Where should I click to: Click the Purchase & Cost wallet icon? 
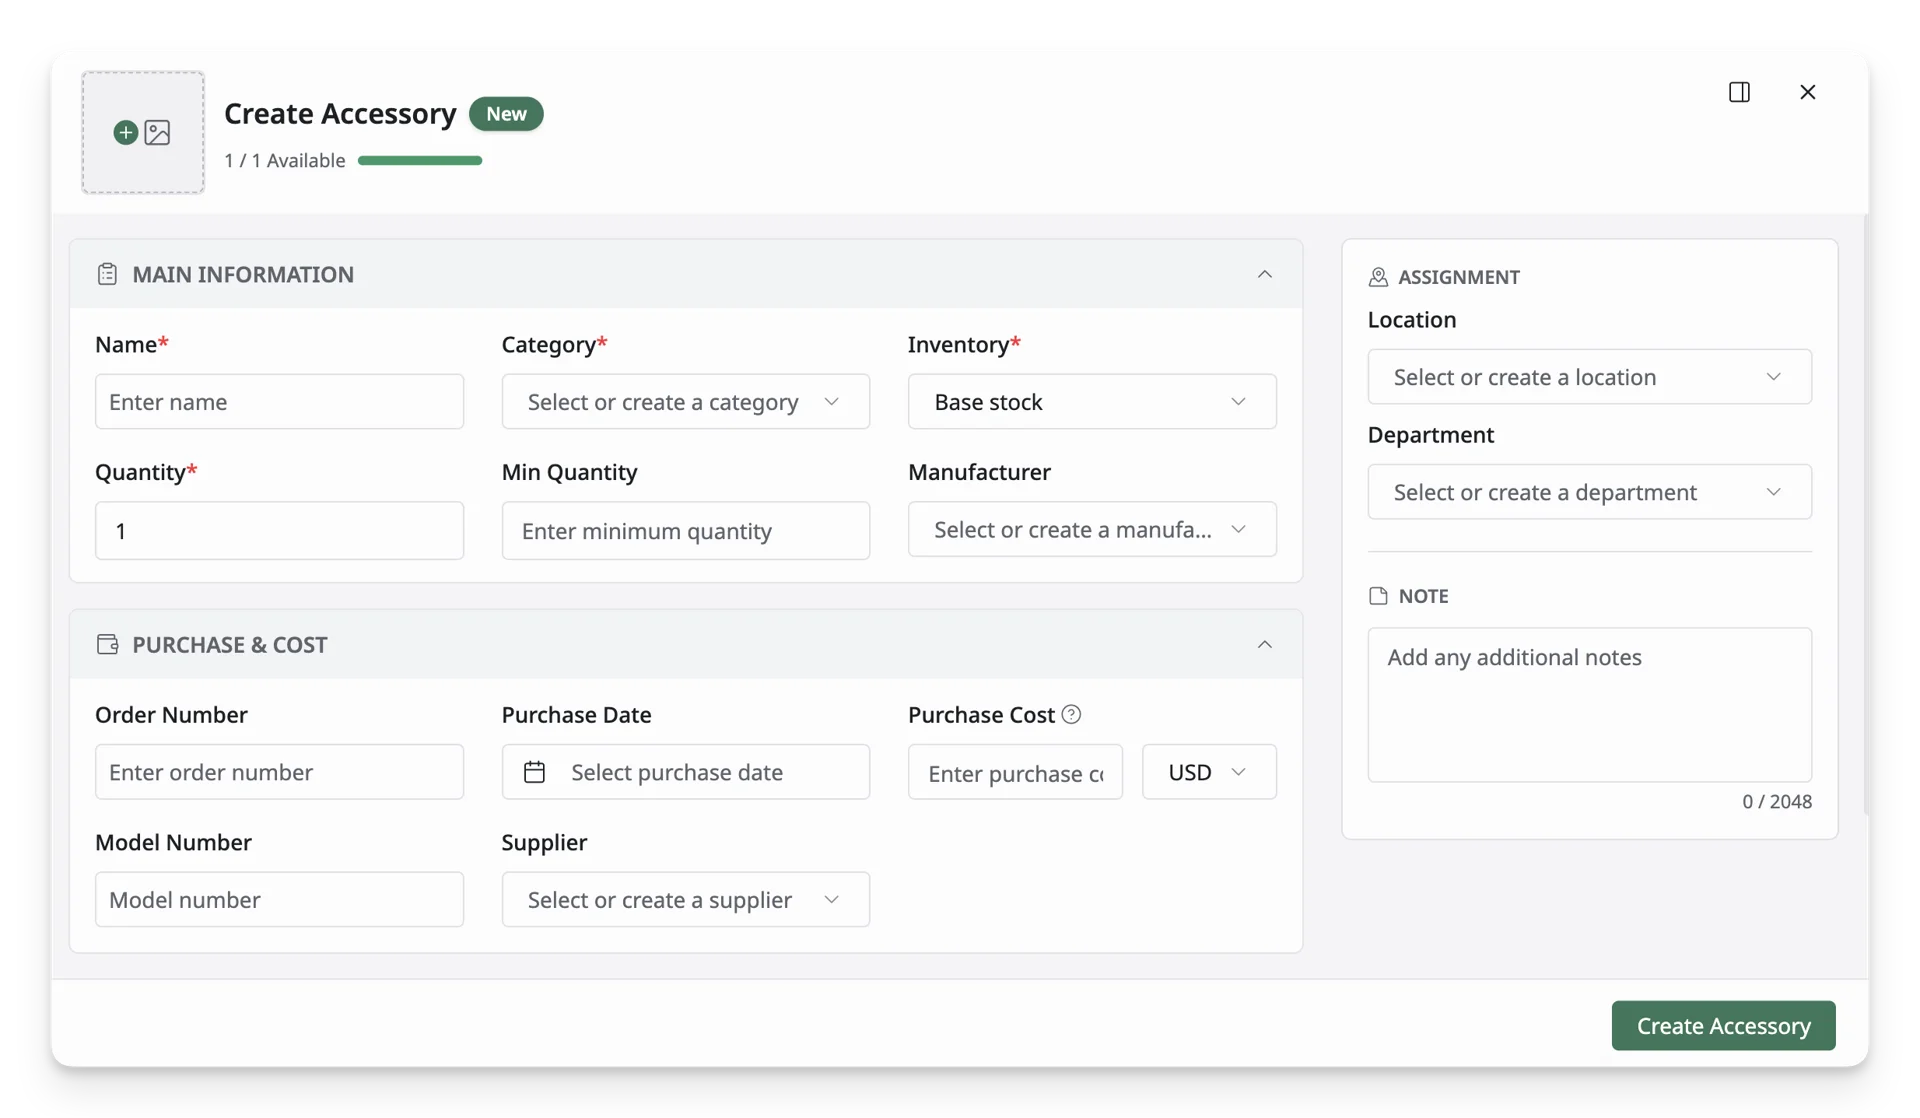tap(107, 644)
